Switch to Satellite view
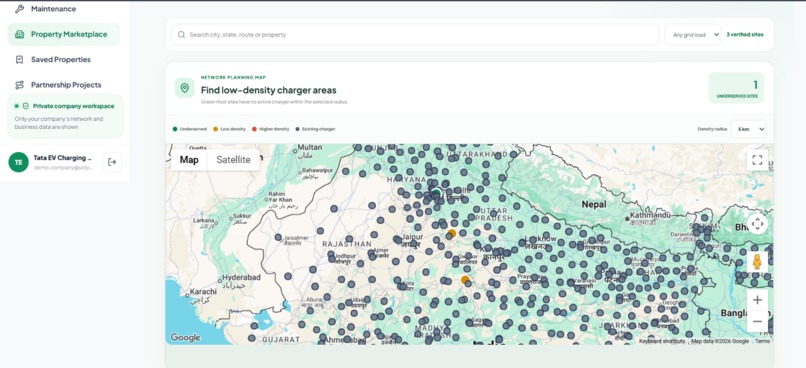The height and width of the screenshot is (368, 806). [233, 160]
